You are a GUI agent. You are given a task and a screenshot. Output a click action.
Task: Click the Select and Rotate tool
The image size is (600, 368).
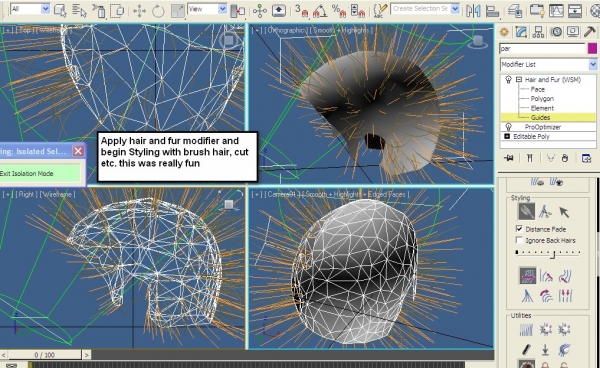[158, 11]
